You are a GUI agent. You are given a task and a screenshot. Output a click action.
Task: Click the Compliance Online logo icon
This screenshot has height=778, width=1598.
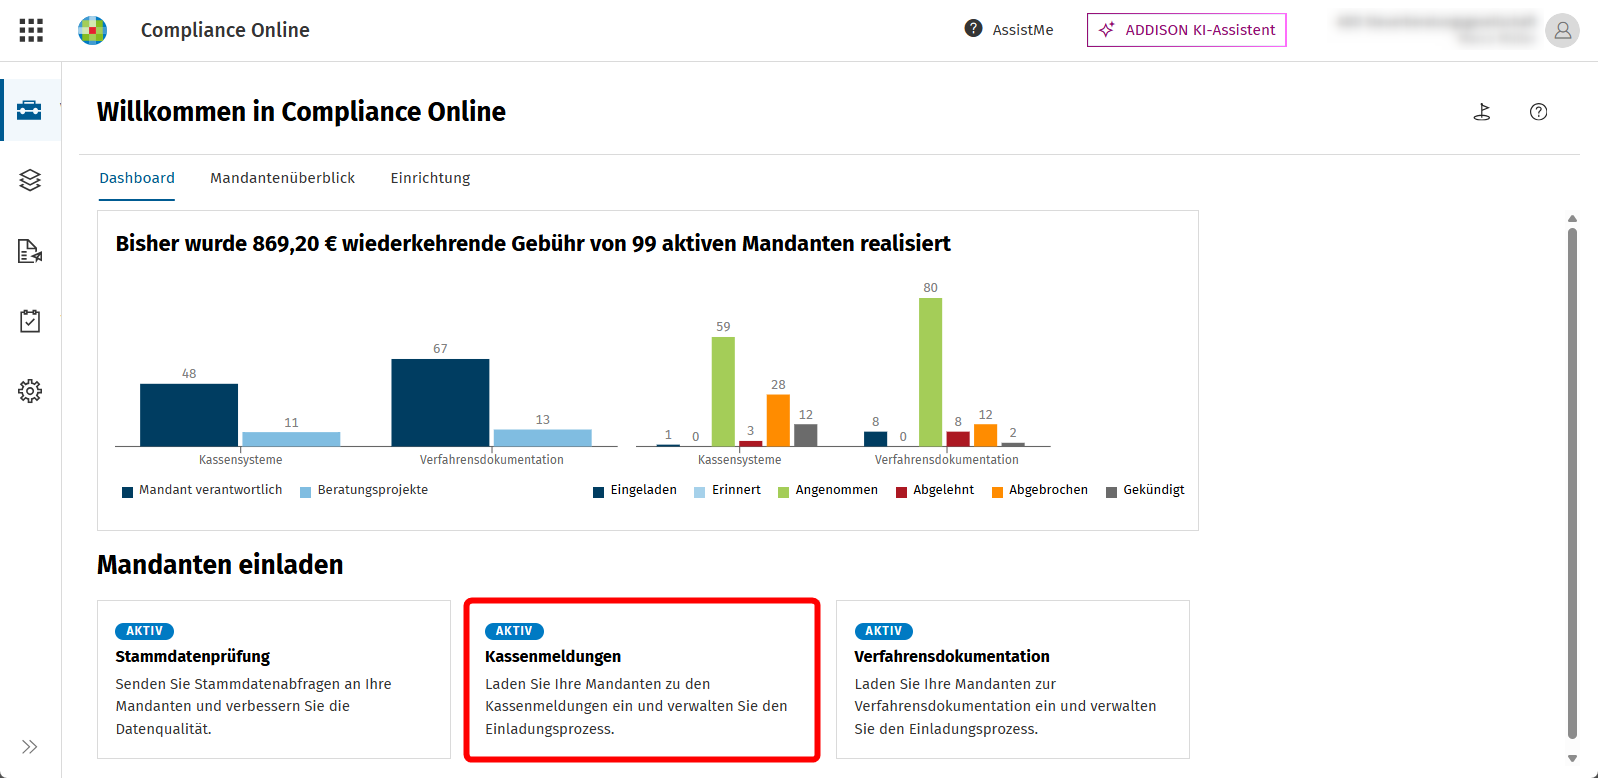pyautogui.click(x=92, y=30)
